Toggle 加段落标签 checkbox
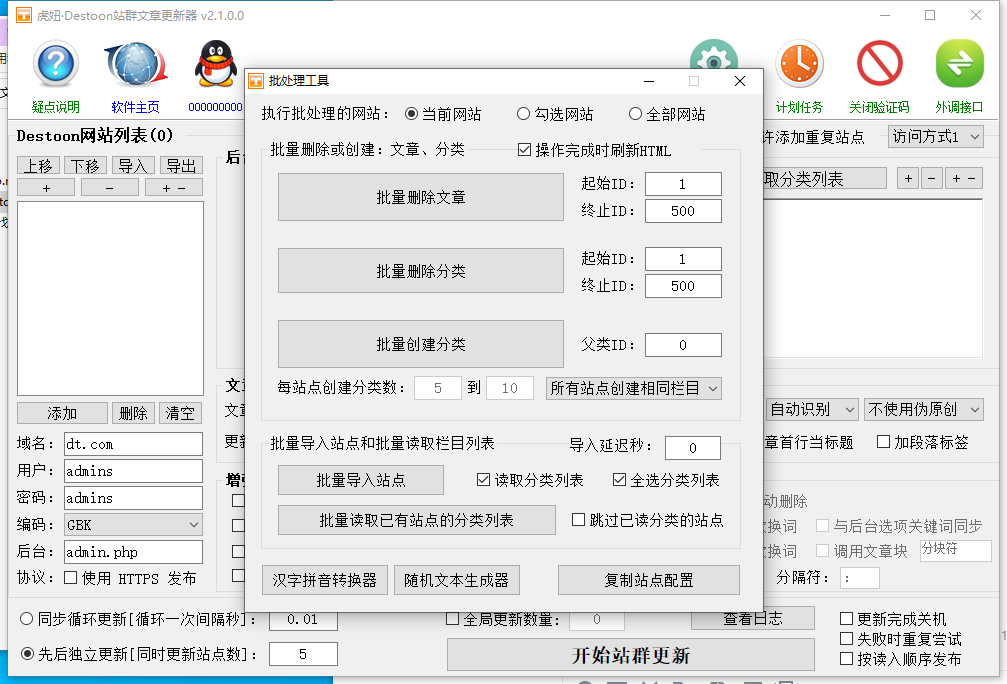The width and height of the screenshot is (1007, 684). coord(883,442)
